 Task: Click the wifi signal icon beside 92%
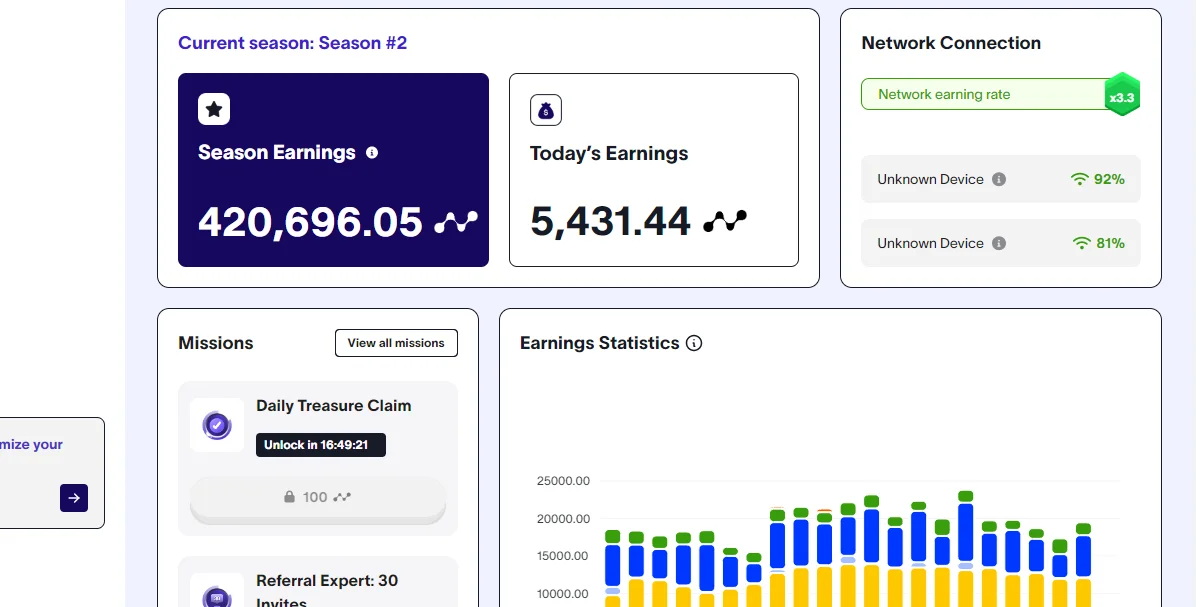pos(1079,179)
